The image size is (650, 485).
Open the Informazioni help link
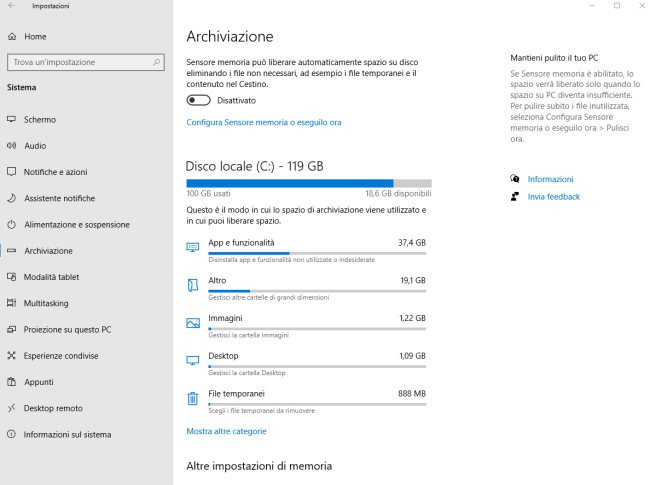coord(551,179)
